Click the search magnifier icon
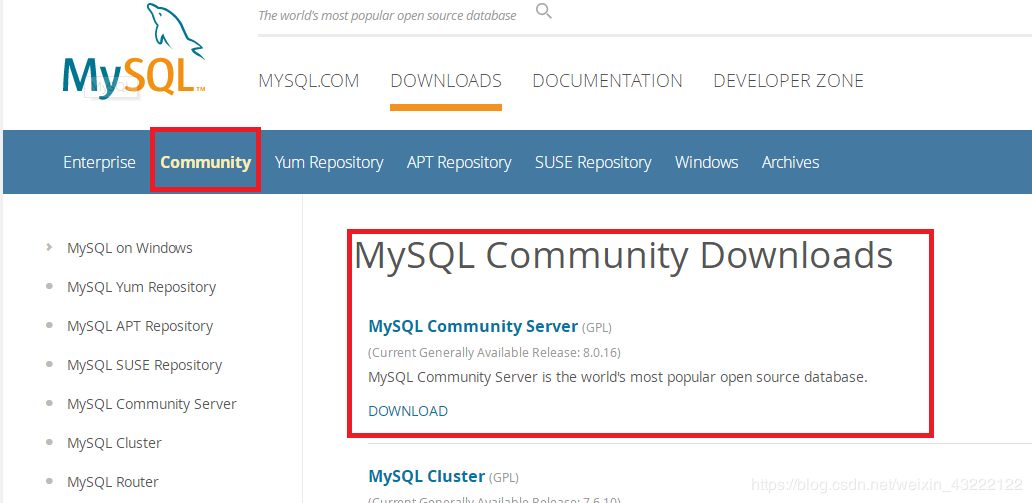 point(544,11)
